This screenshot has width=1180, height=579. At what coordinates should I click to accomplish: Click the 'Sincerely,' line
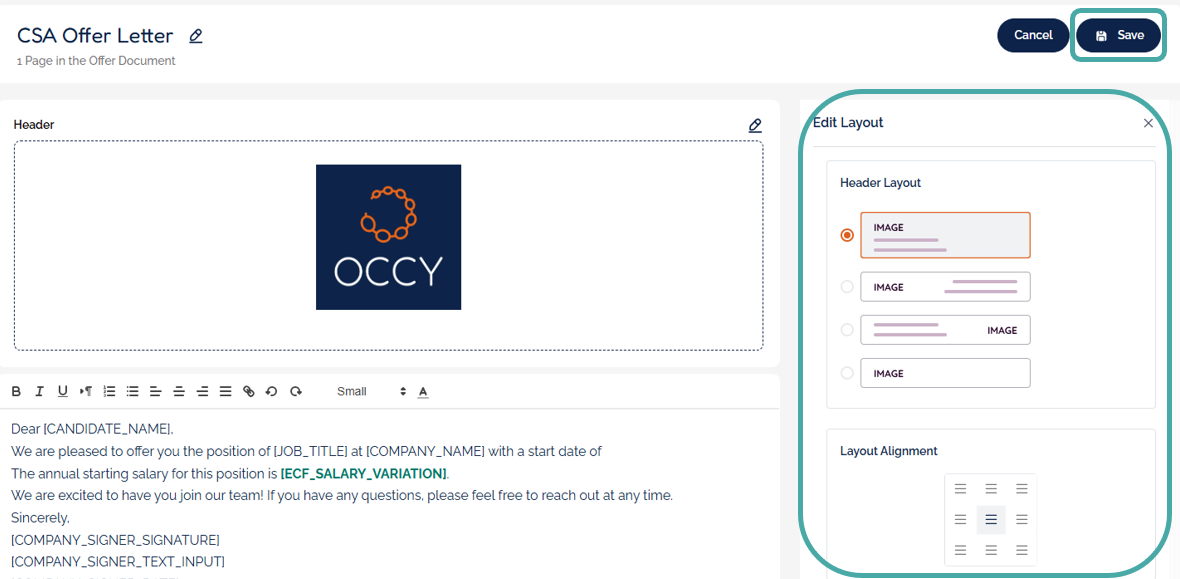[40, 518]
